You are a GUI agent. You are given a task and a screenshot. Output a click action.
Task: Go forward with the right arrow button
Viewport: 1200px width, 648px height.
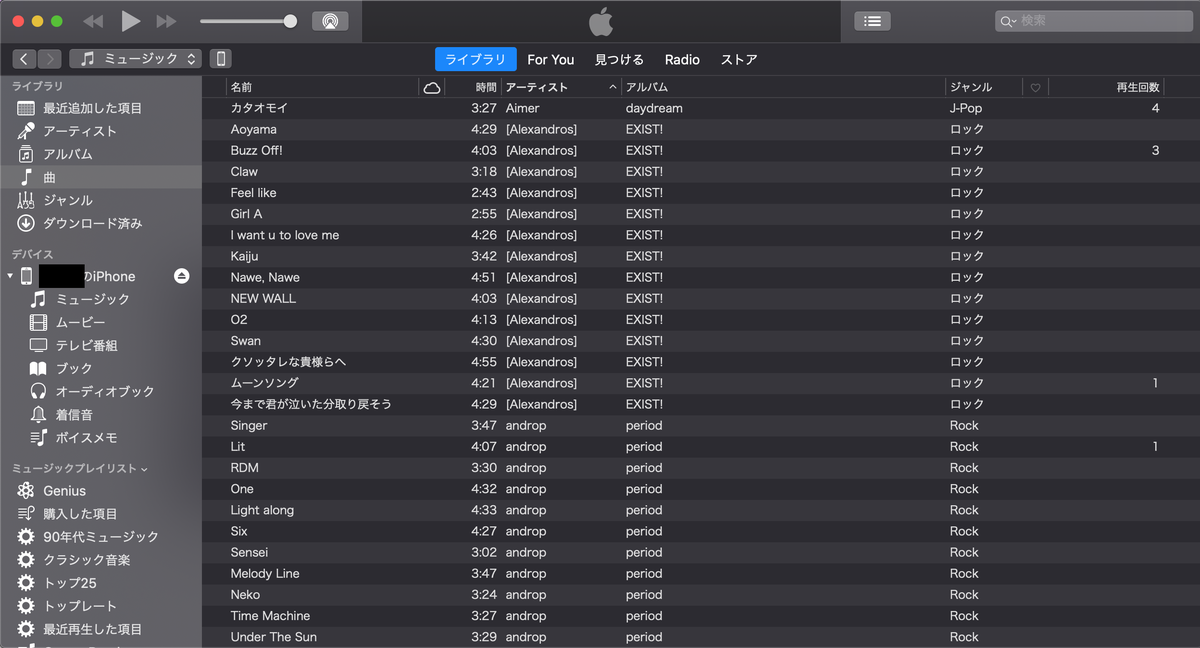[49, 59]
